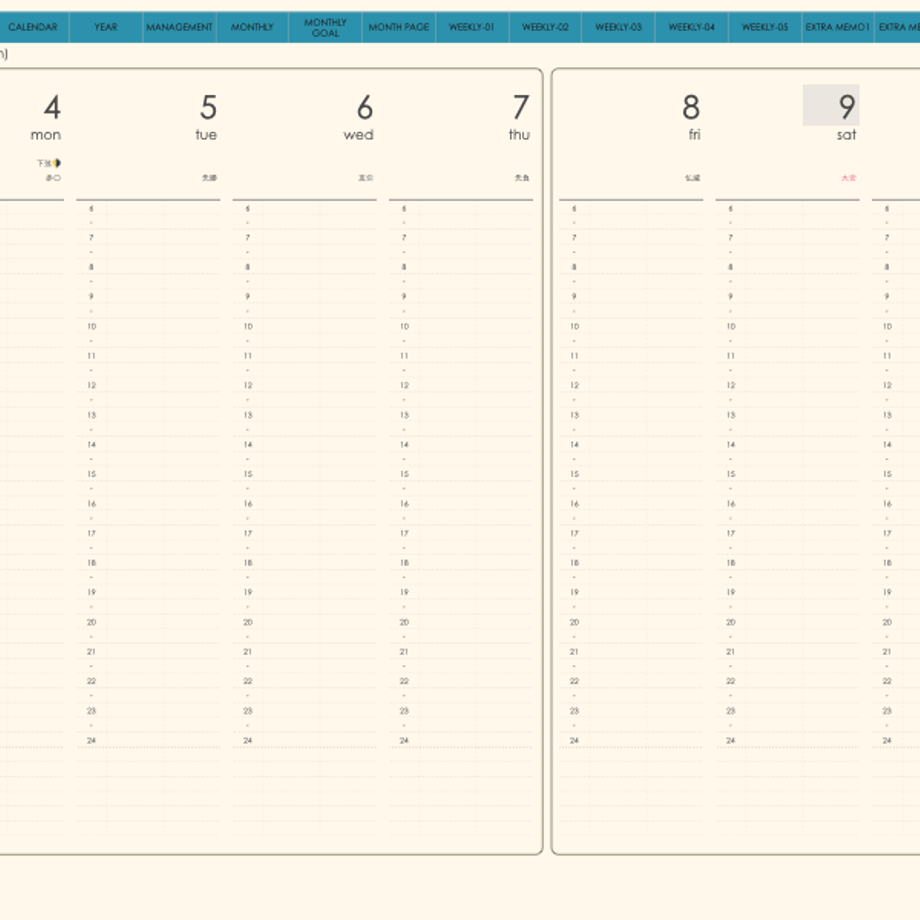Click the pink rokuyo label under Saturday

[x=849, y=178]
